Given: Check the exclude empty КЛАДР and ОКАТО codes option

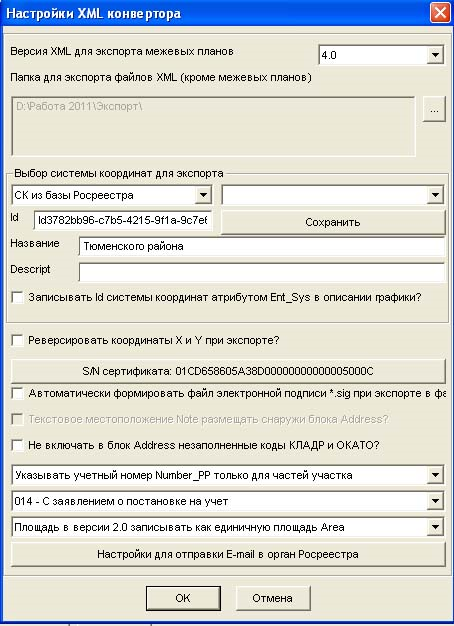Looking at the screenshot, I should click(18, 445).
